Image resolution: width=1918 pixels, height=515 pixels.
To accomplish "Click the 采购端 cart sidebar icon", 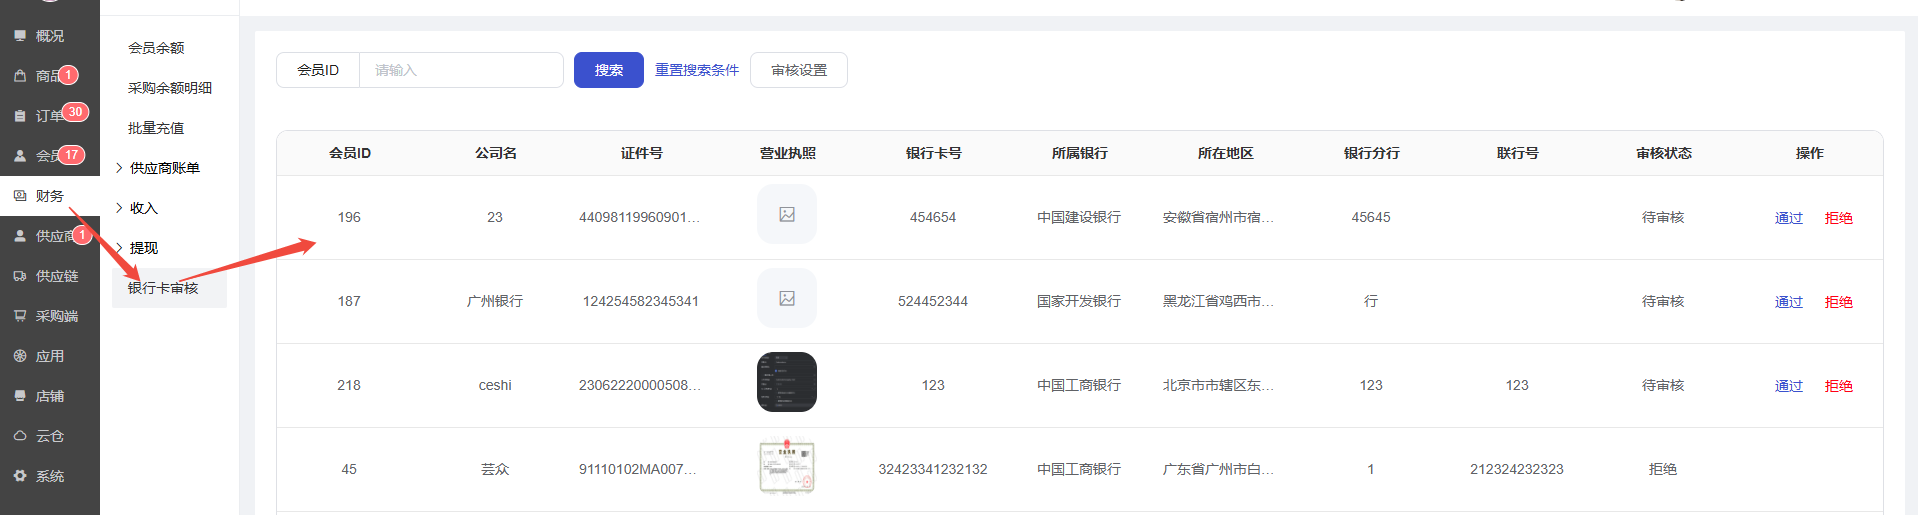I will [x=20, y=316].
